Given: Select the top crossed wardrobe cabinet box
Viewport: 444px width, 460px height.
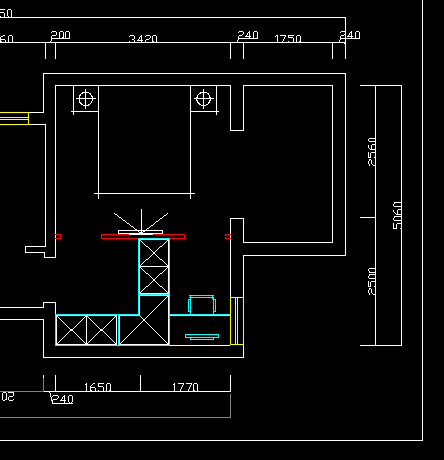Looking at the screenshot, I should (154, 253).
